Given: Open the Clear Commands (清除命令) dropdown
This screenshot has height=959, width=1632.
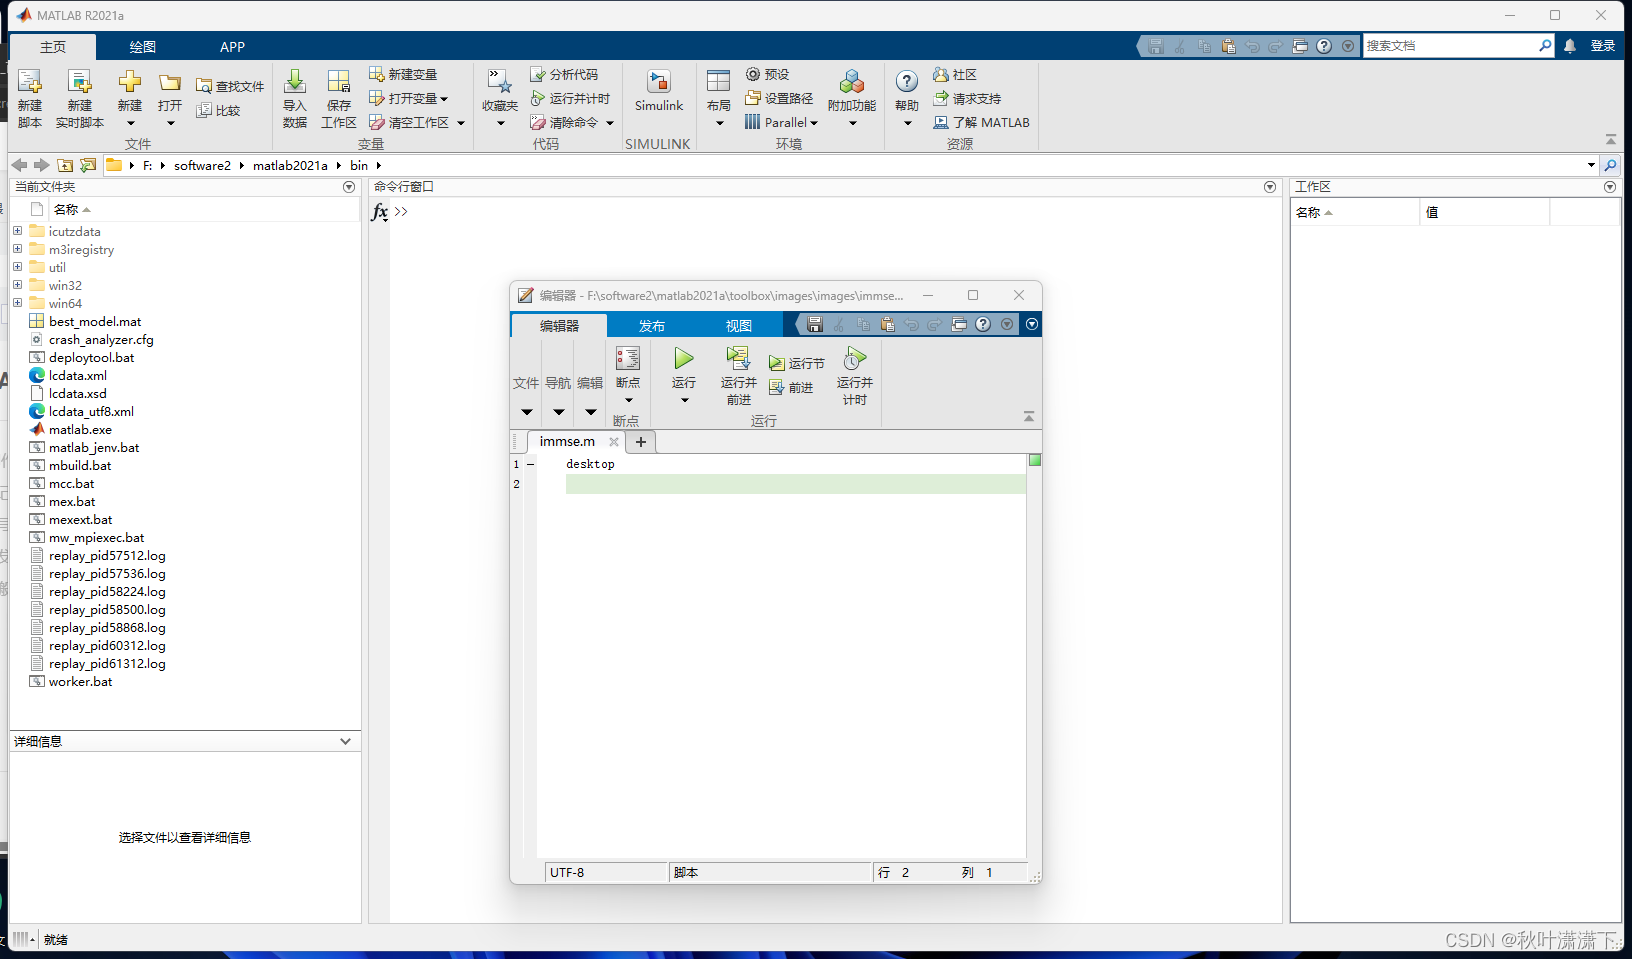Looking at the screenshot, I should coord(610,123).
